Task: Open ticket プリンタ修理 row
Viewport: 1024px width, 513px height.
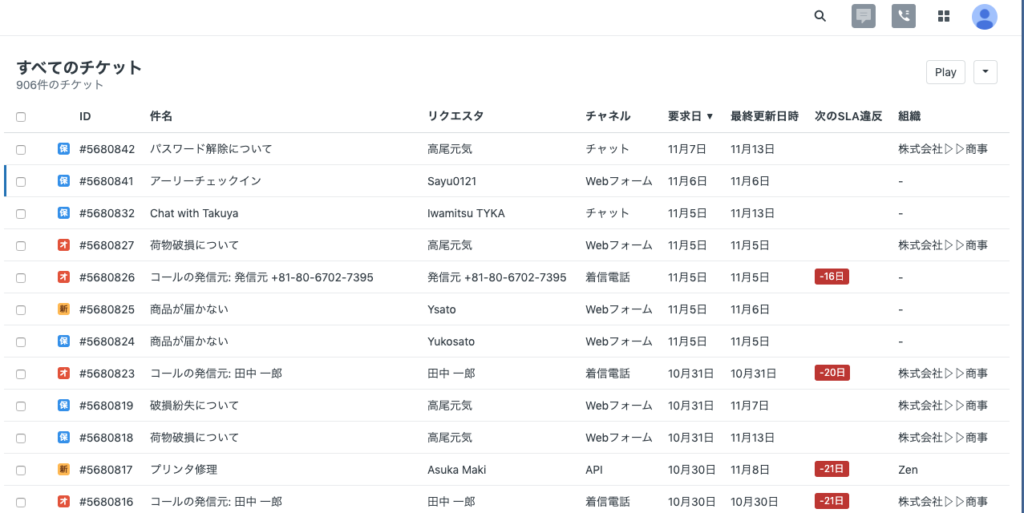Action: click(x=507, y=469)
